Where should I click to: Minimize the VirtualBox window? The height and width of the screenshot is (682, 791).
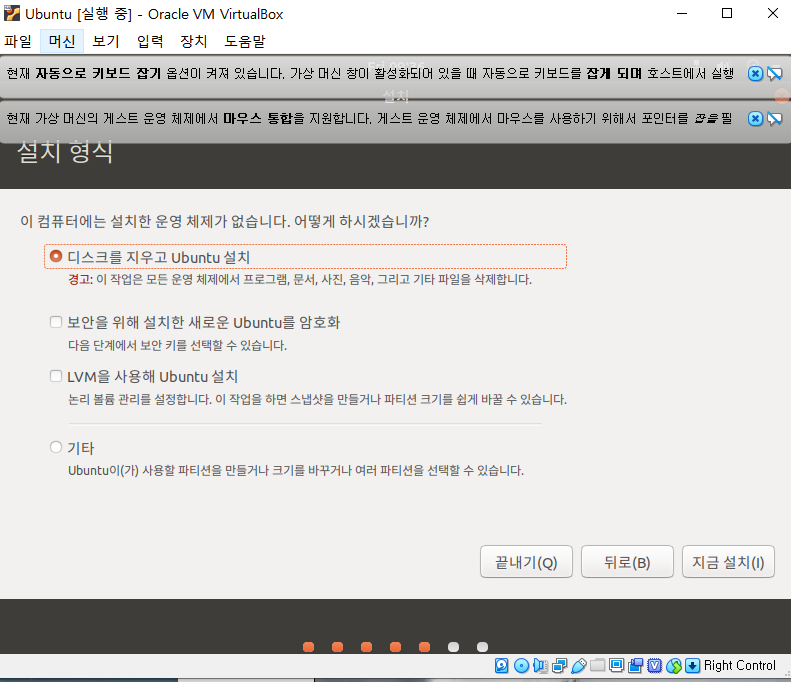pyautogui.click(x=682, y=13)
